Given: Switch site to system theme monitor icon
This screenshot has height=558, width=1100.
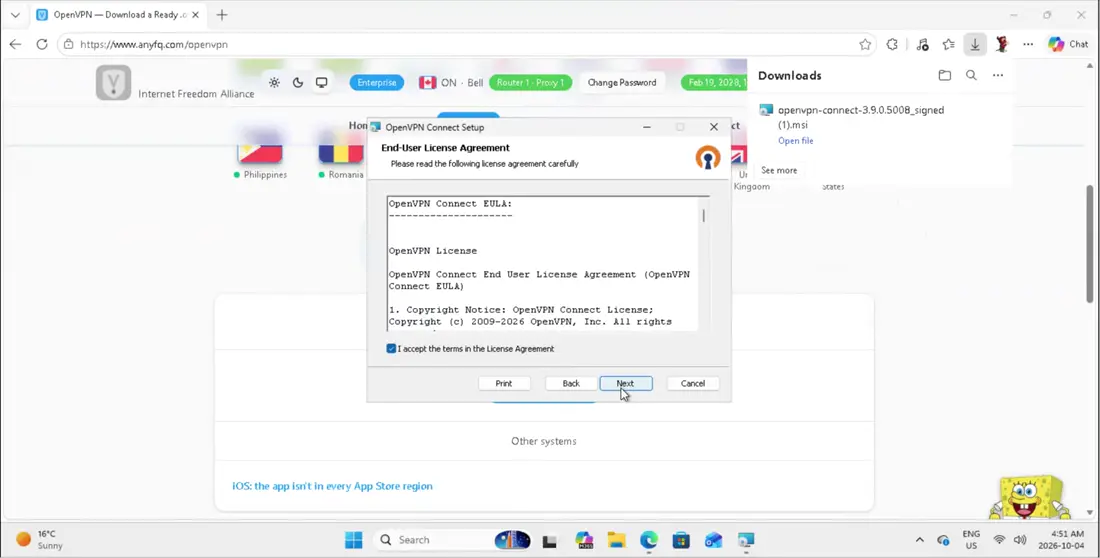Looking at the screenshot, I should click(321, 83).
